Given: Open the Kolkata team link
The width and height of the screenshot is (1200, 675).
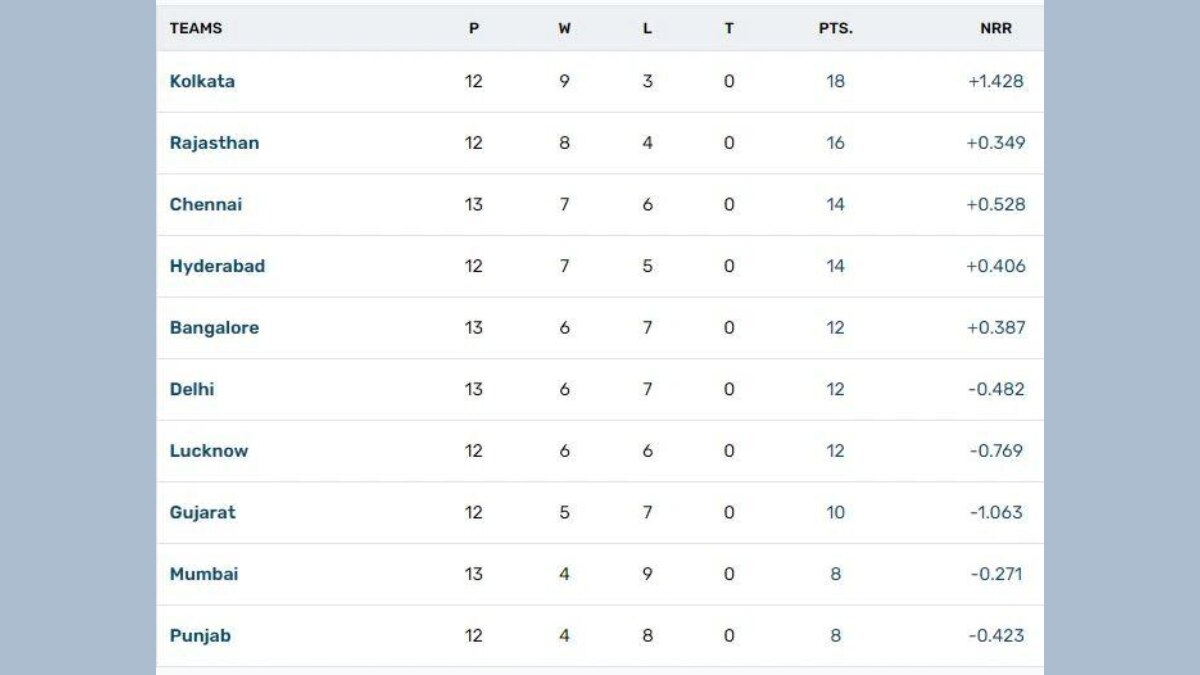Looking at the screenshot, I should coord(202,81).
